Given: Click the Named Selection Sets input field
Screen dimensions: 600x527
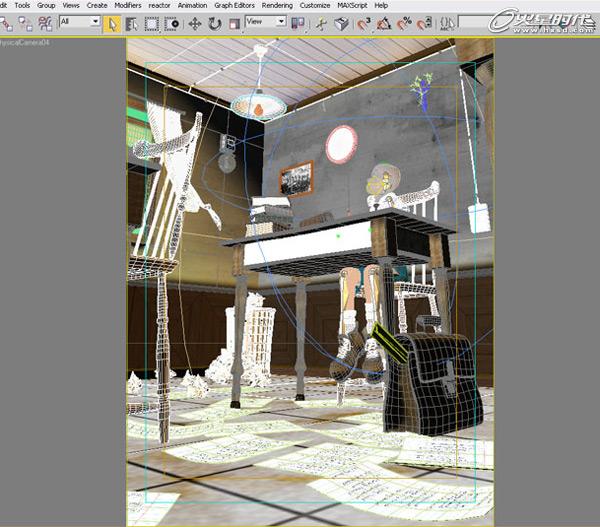Looking at the screenshot, I should pos(474,22).
